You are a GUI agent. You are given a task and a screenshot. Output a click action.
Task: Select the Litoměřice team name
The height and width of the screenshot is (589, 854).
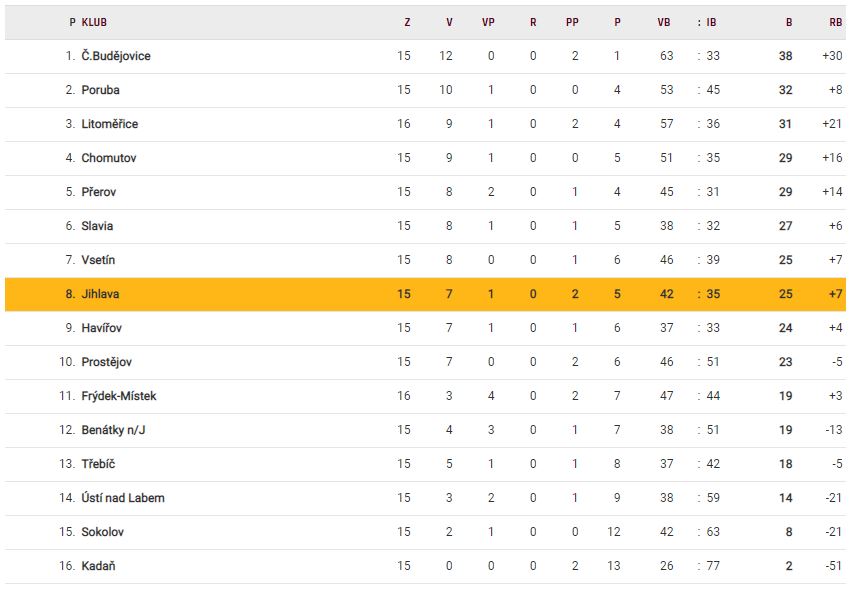pos(110,124)
